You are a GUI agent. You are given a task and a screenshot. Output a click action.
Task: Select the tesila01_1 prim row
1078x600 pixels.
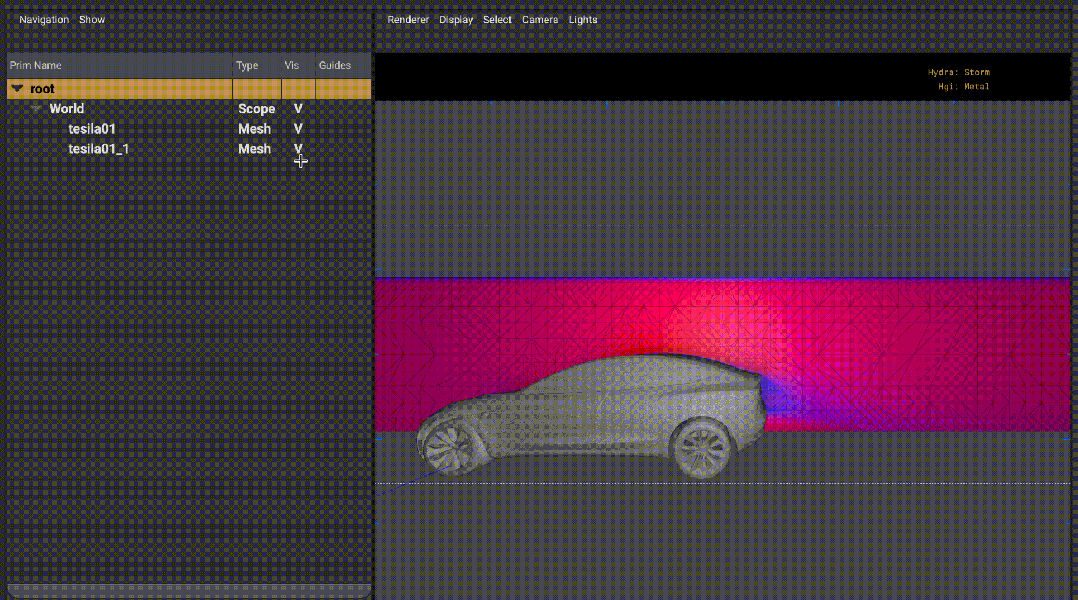(98, 149)
